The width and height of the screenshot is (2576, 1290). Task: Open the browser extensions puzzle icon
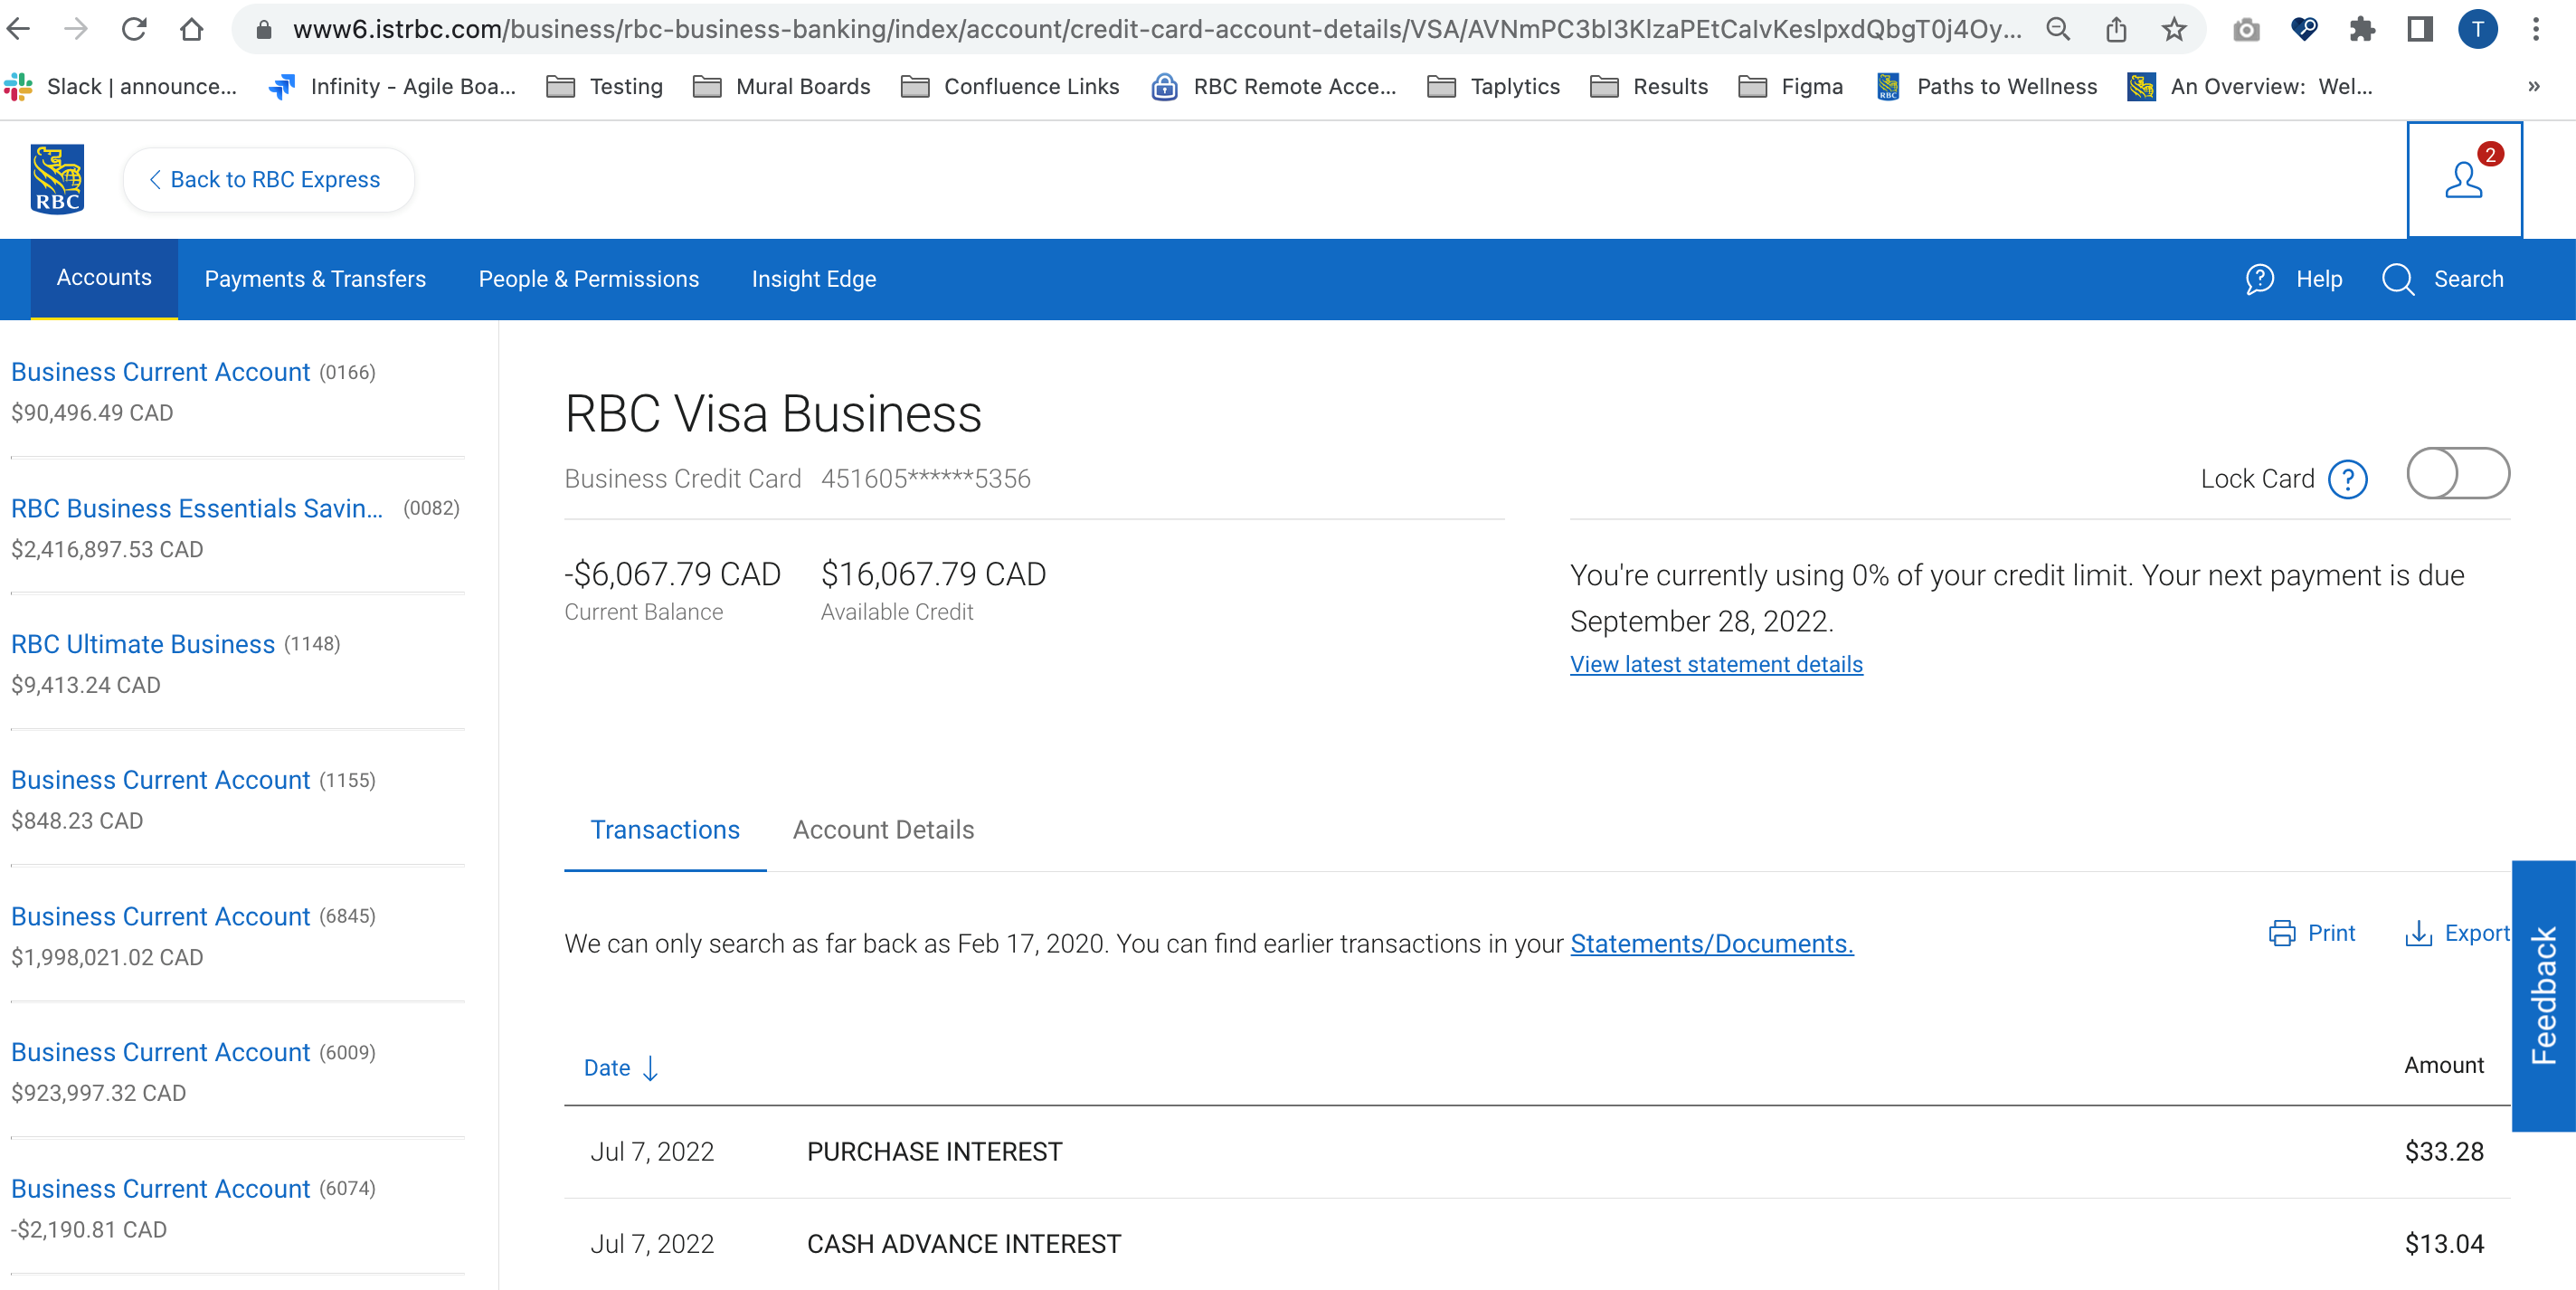(2362, 29)
